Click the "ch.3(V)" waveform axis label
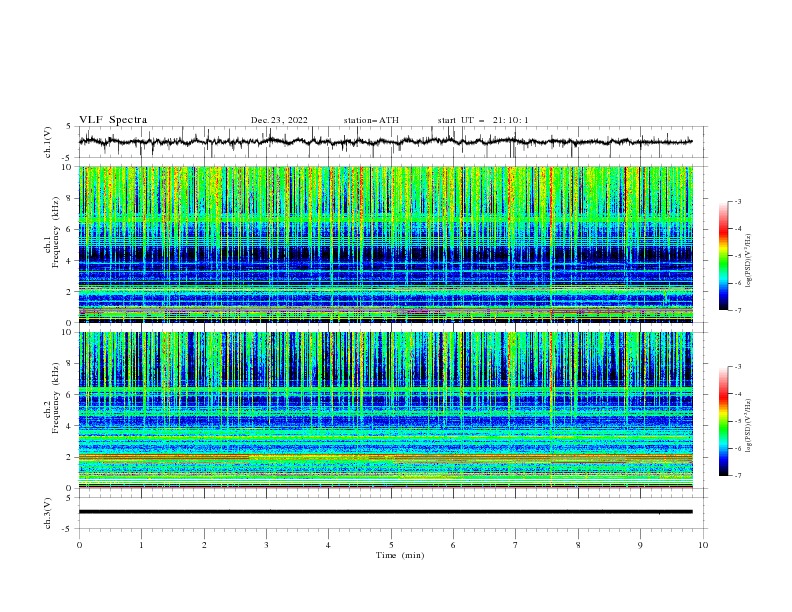Image resolution: width=792 pixels, height=612 pixels. (48, 513)
